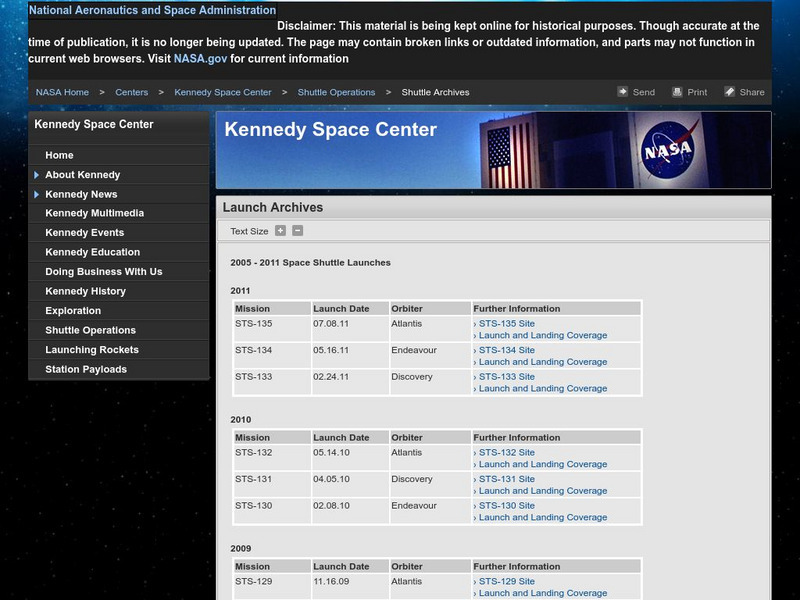This screenshot has height=600, width=800.
Task: Open the STS-132 Site link
Action: [x=507, y=453]
